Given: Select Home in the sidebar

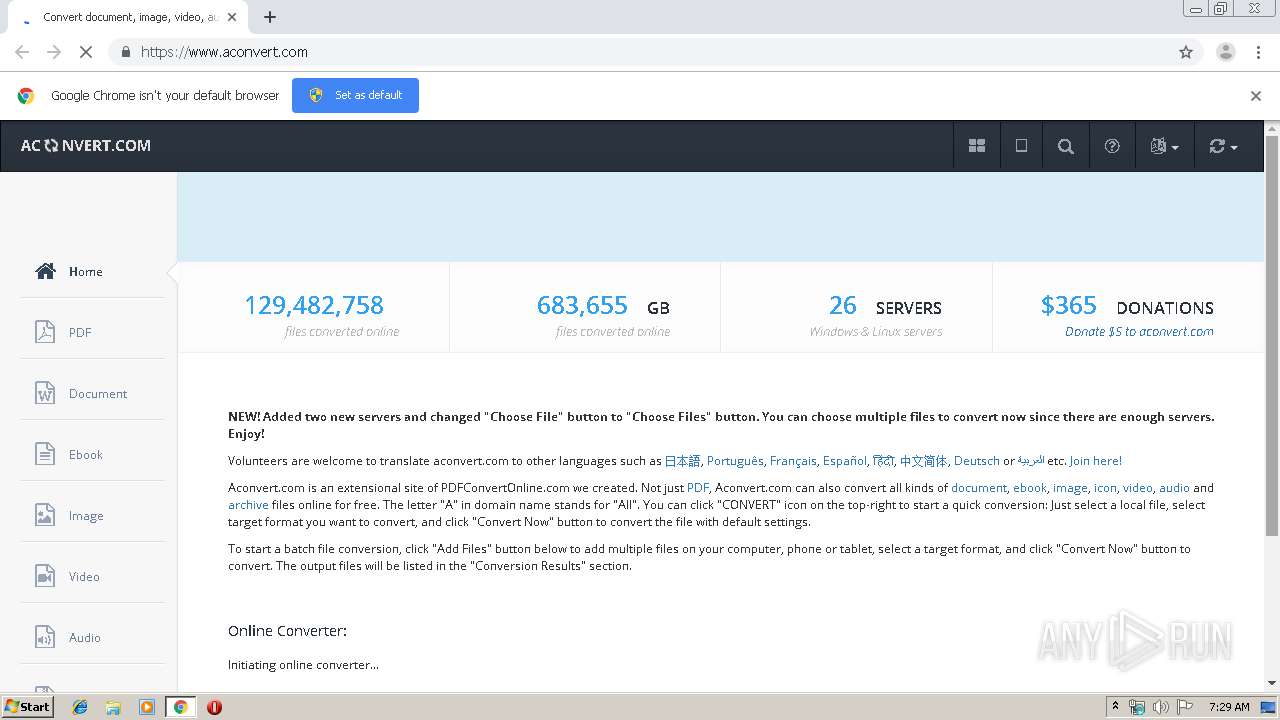Looking at the screenshot, I should pyautogui.click(x=92, y=271).
